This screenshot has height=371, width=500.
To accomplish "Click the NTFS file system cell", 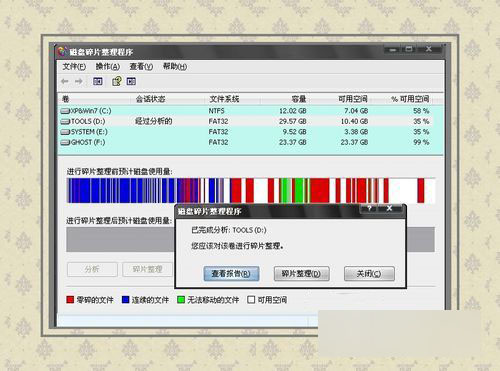I will pyautogui.click(x=217, y=111).
